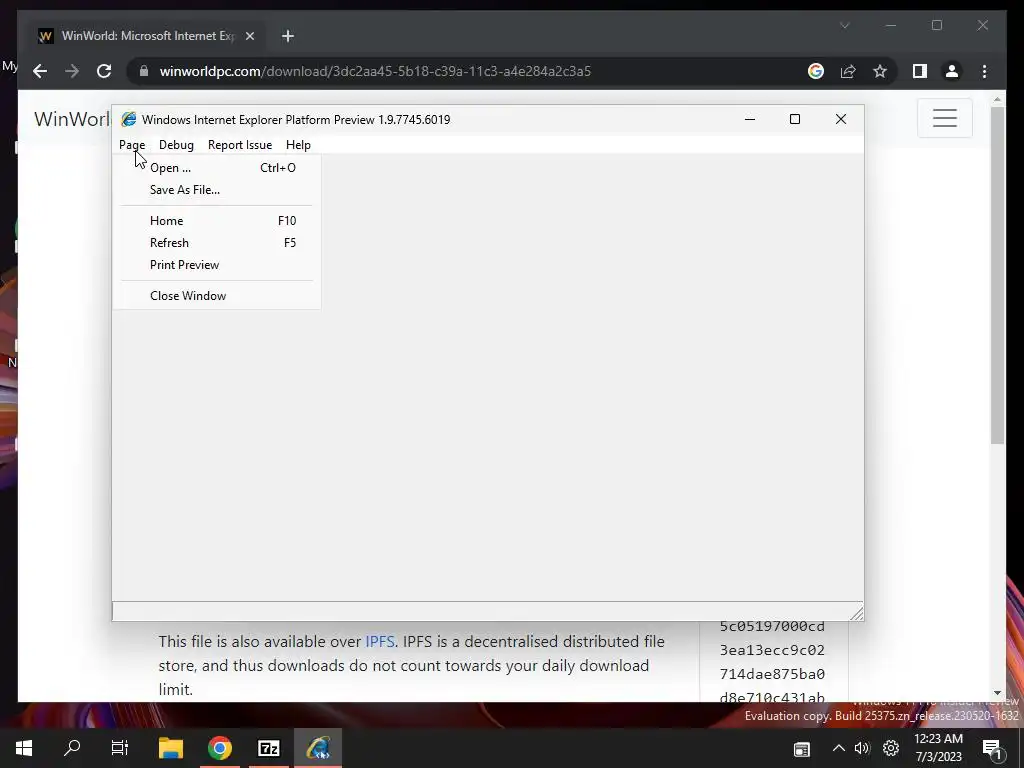Click the '5c05197000cd' hash text
The width and height of the screenshot is (1024, 768).
[772, 626]
